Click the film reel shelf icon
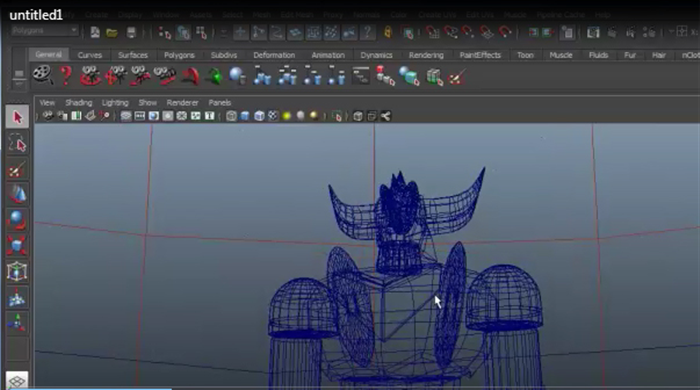This screenshot has height=390, width=700. coord(43,75)
